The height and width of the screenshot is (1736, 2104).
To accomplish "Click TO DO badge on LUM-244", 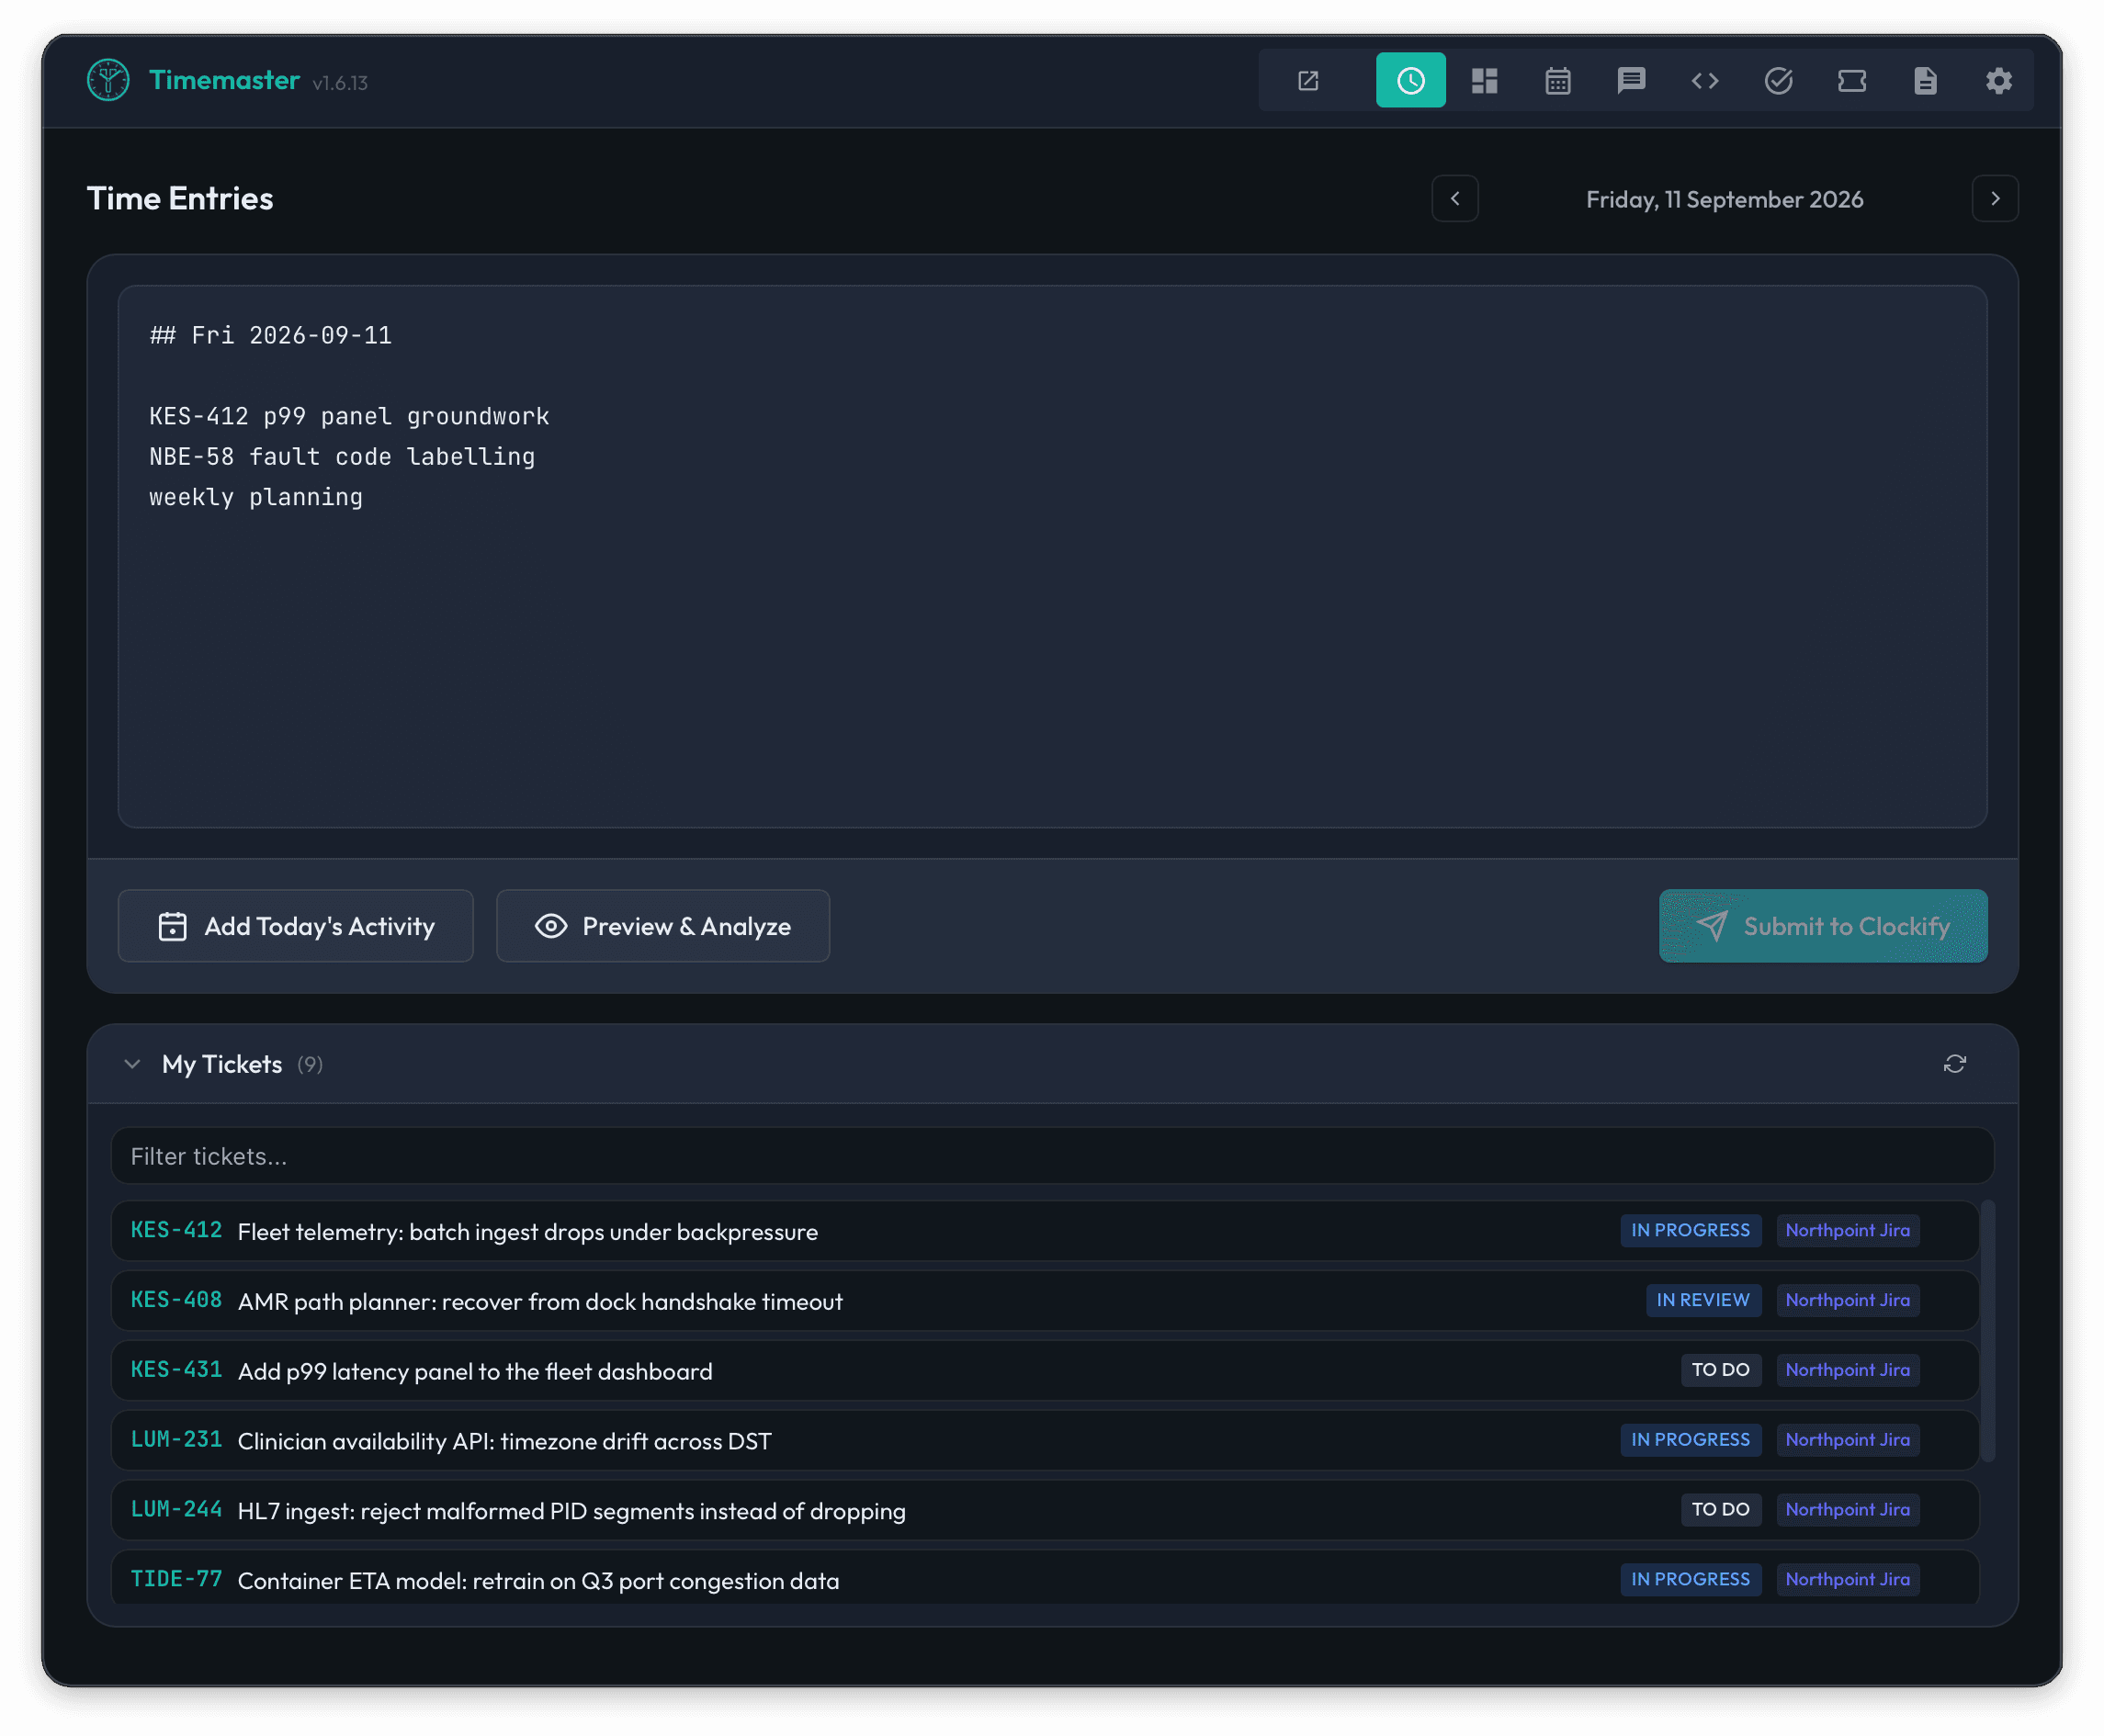I will pos(1720,1510).
